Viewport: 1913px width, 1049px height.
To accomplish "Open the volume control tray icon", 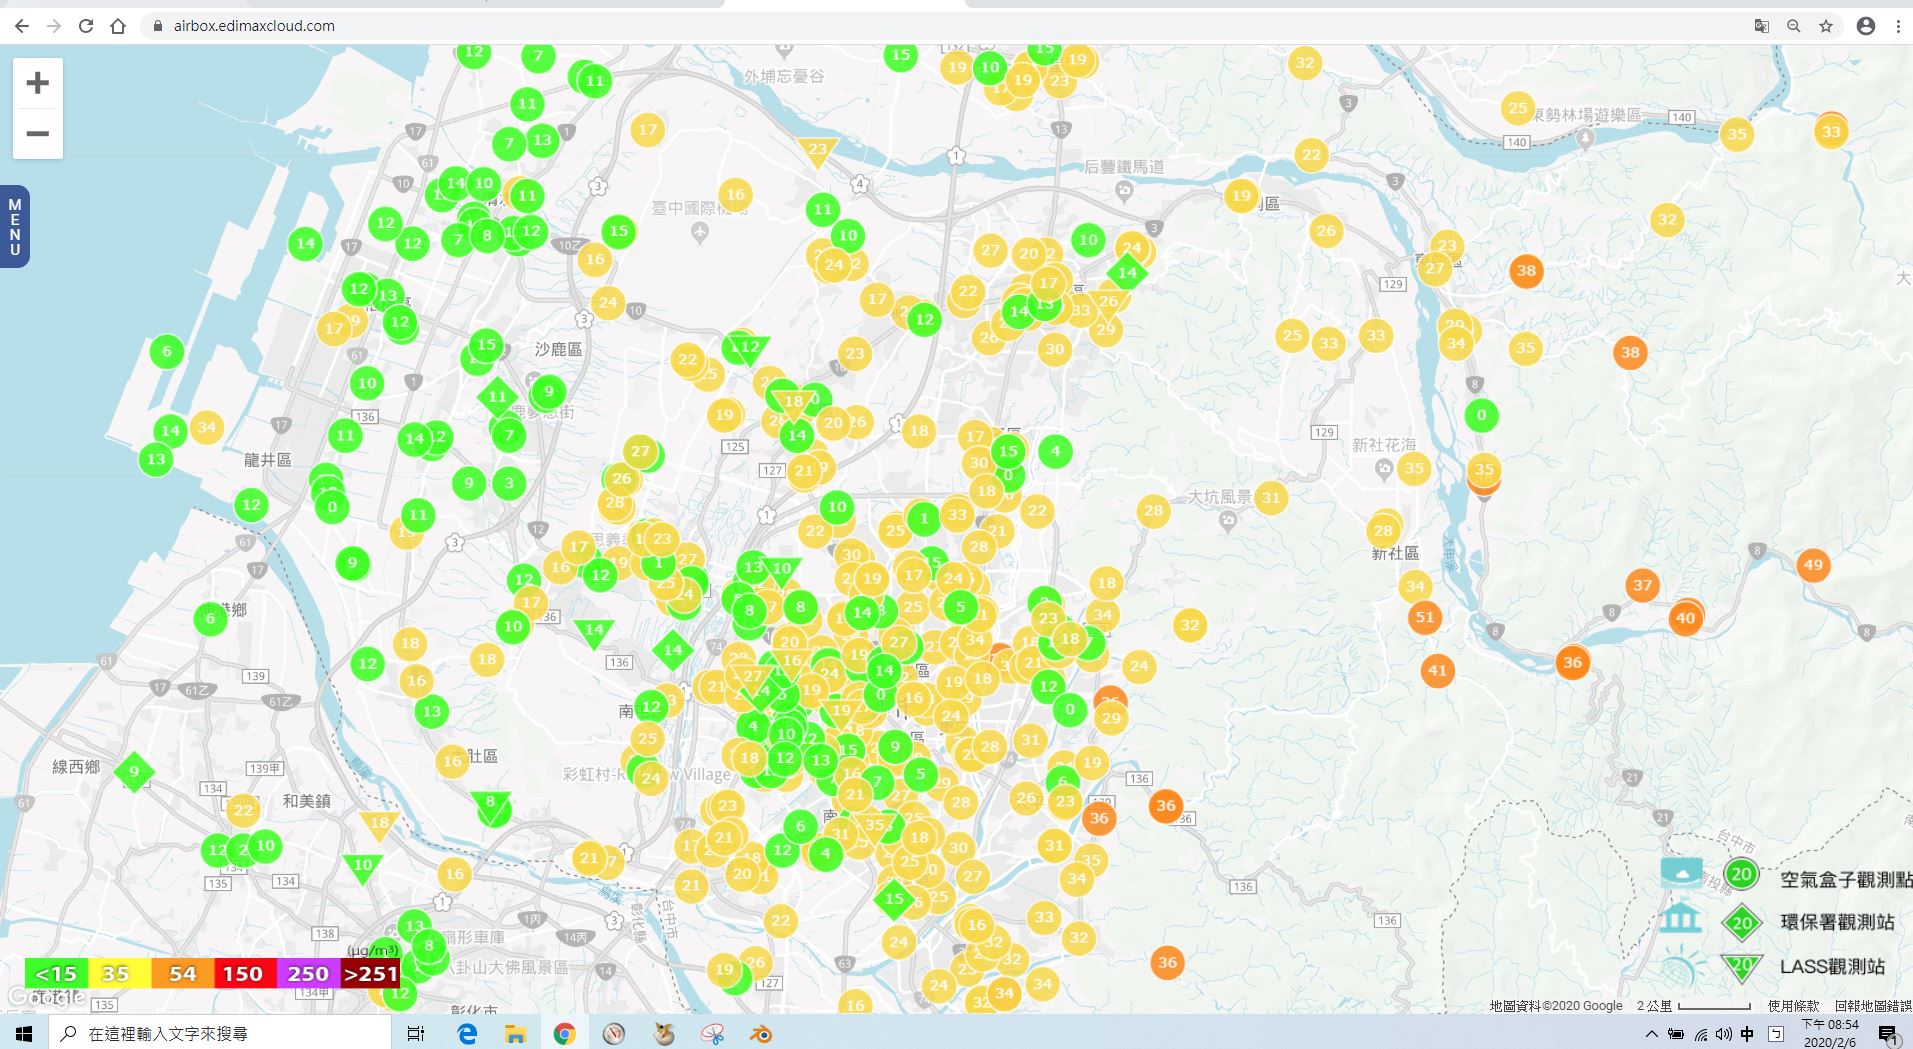I will [1723, 1034].
